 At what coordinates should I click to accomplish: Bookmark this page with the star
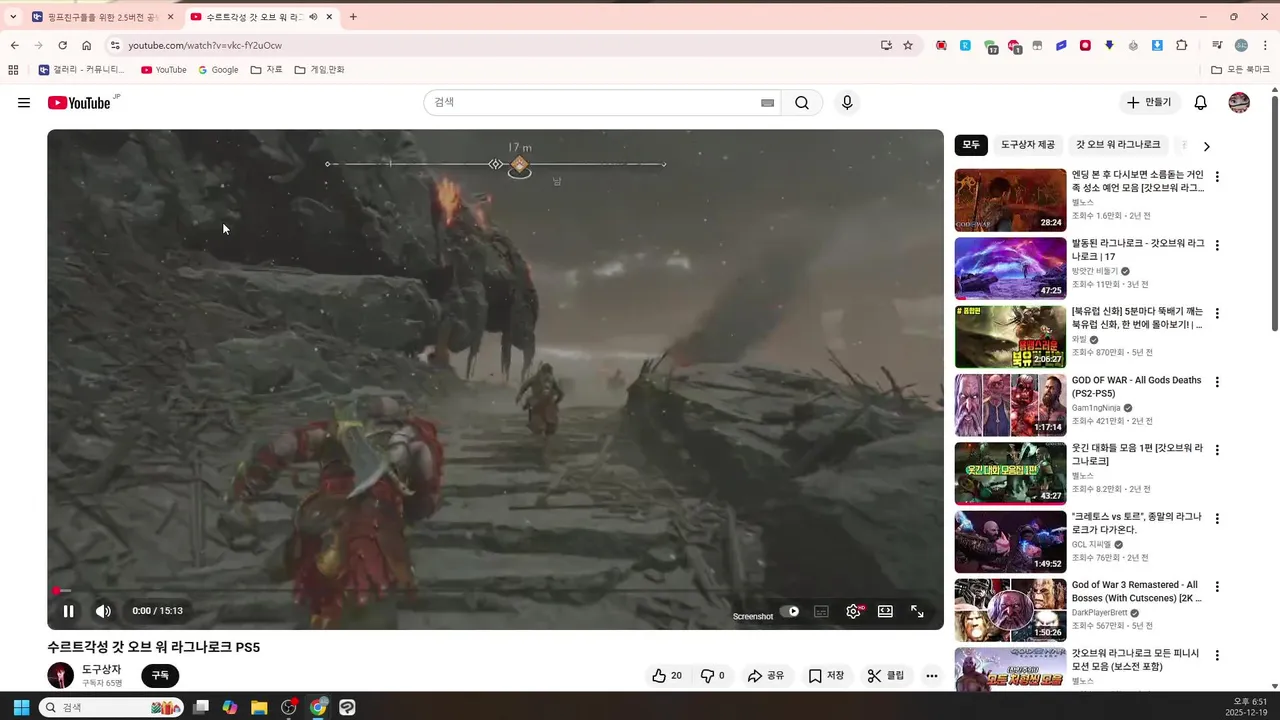[x=908, y=45]
